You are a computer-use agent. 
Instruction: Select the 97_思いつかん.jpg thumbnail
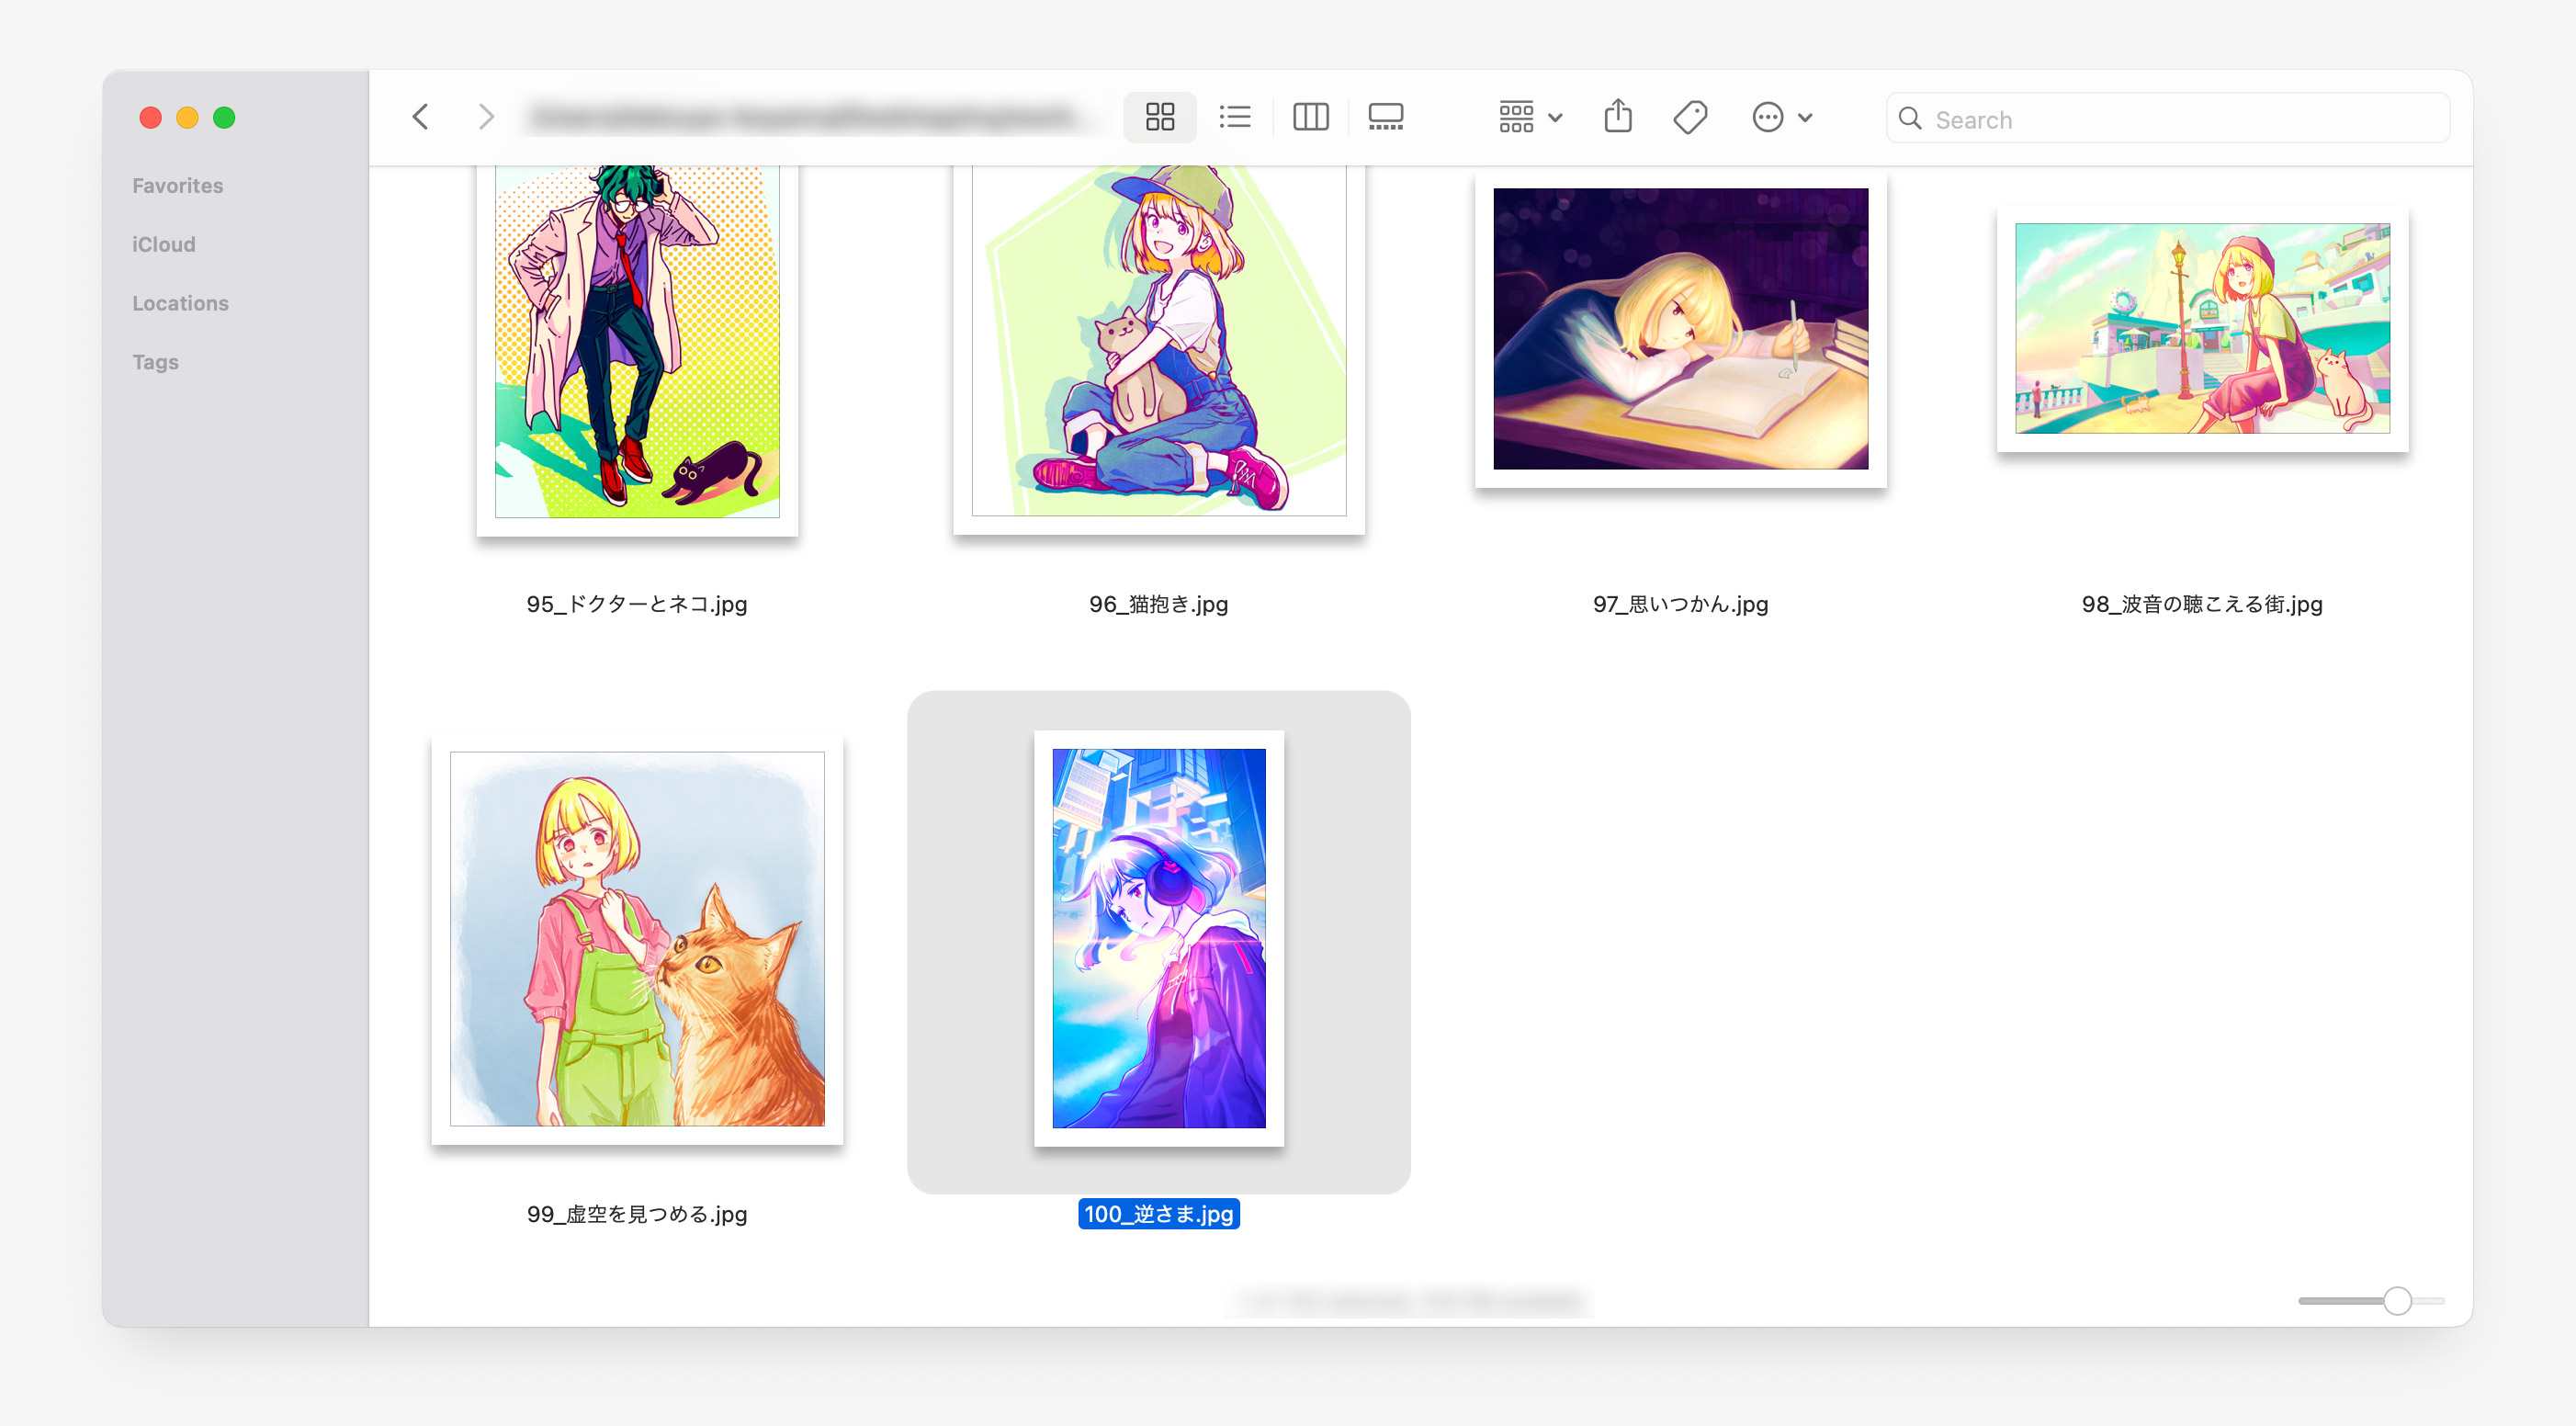click(1680, 329)
